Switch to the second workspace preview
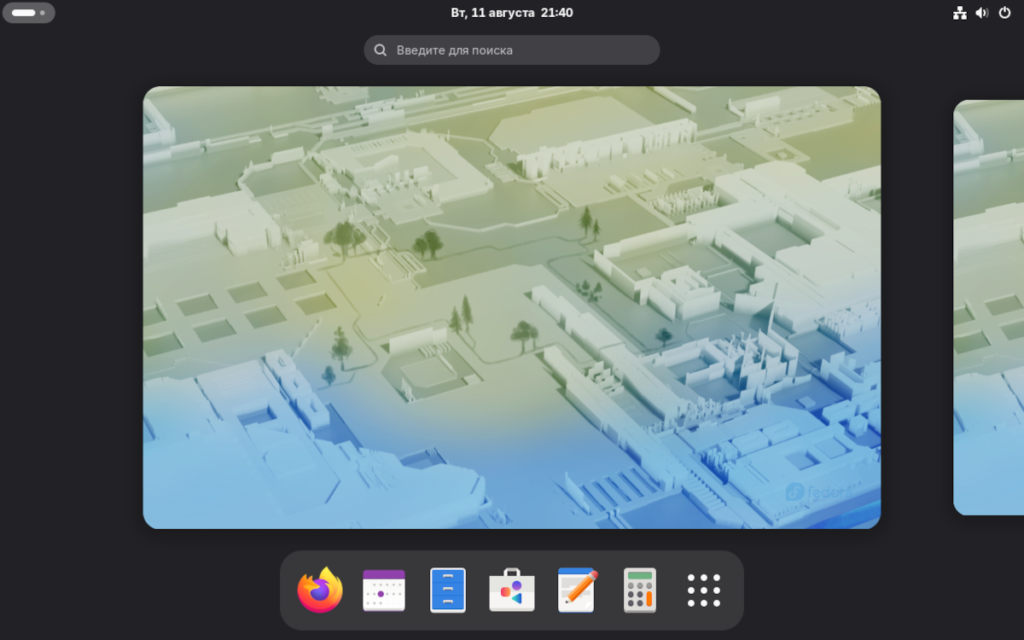Screen dimensions: 1024x640 (989, 308)
